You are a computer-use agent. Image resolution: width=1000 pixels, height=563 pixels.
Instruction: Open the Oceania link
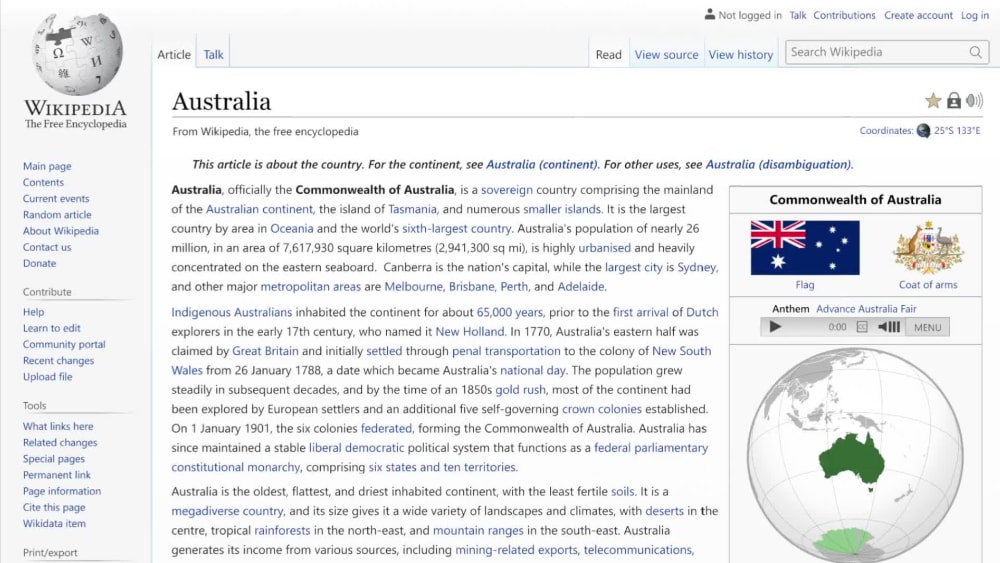[x=291, y=228]
